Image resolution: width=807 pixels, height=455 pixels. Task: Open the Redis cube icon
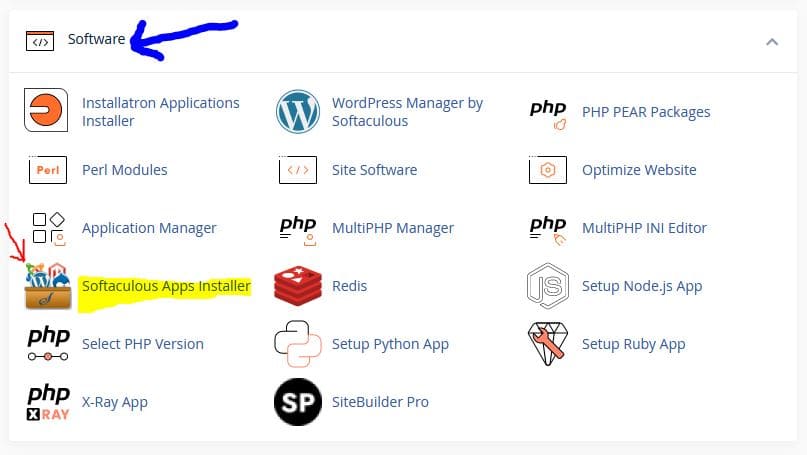tap(298, 286)
